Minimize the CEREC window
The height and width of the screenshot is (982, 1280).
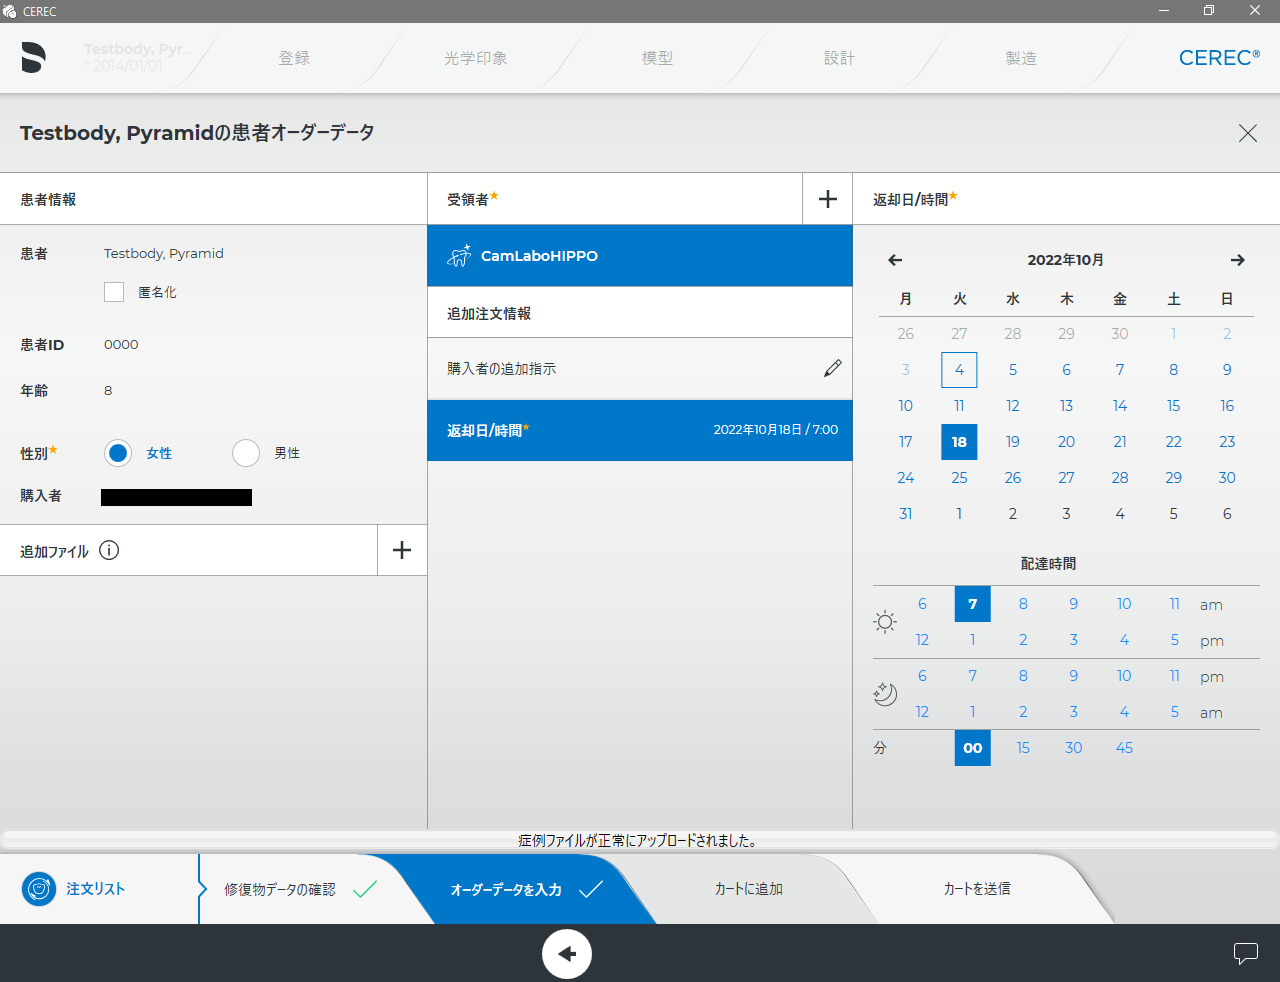(x=1164, y=11)
